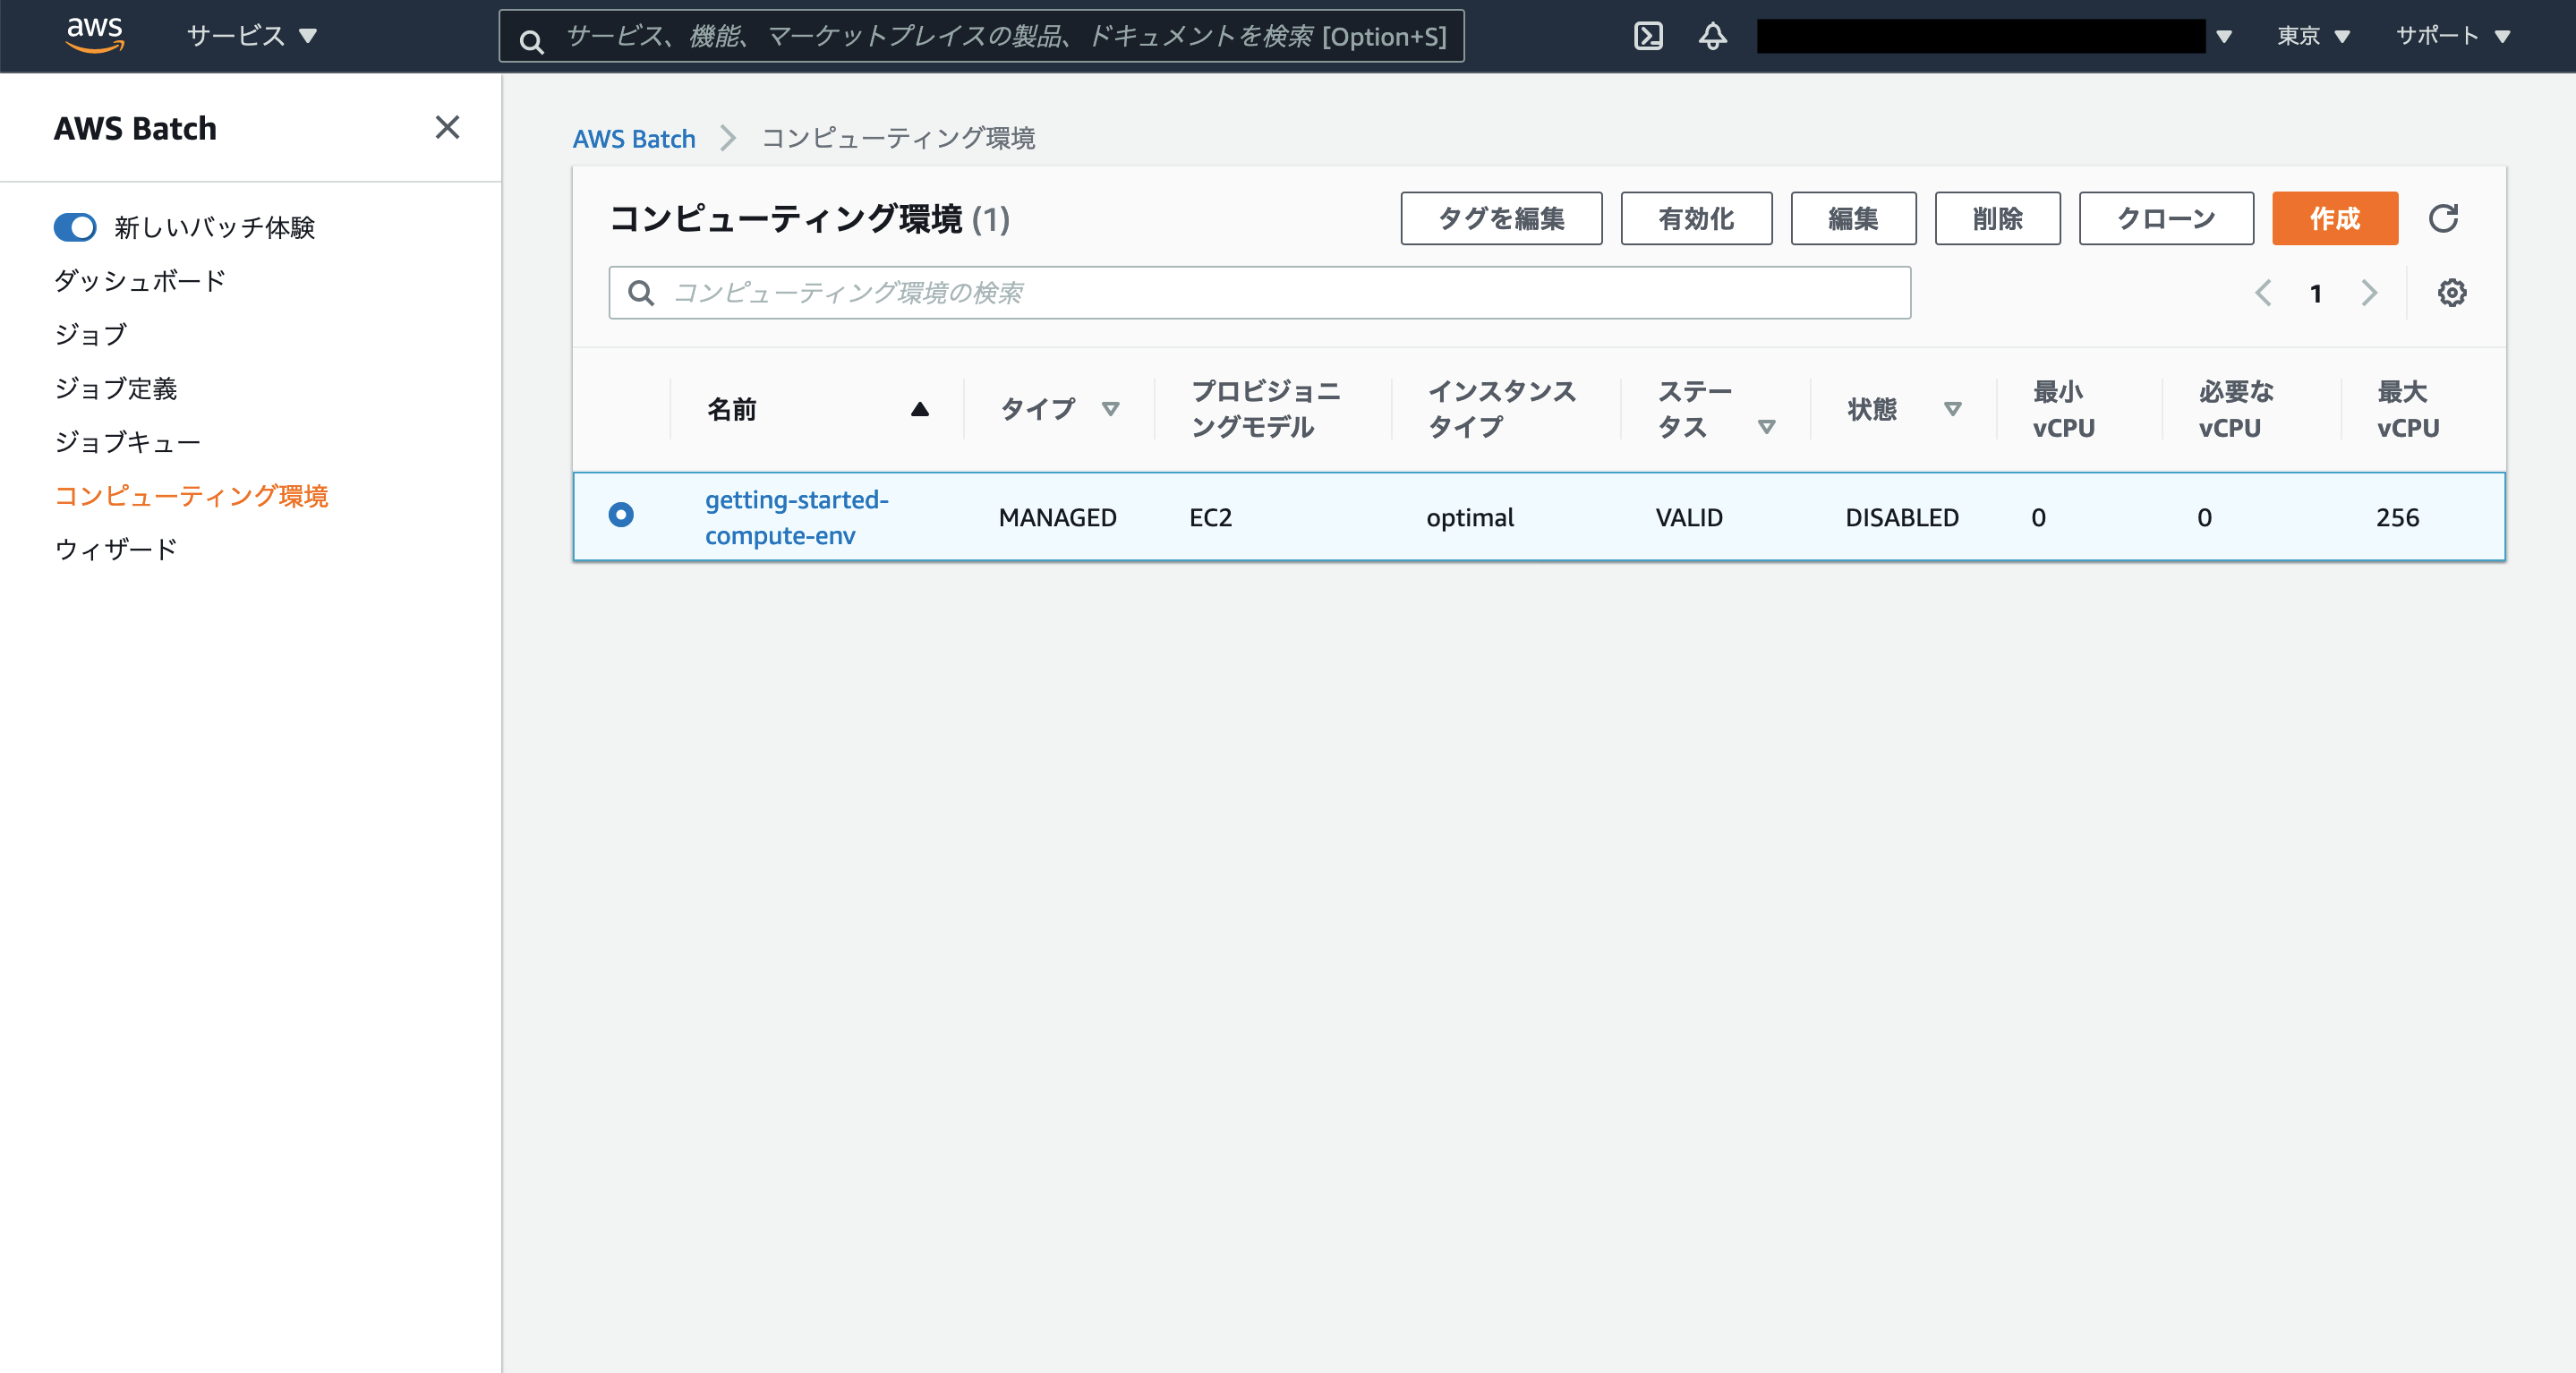This screenshot has width=2576, height=1373.
Task: Click the 必要な vCPU column header
Action: click(x=2235, y=409)
